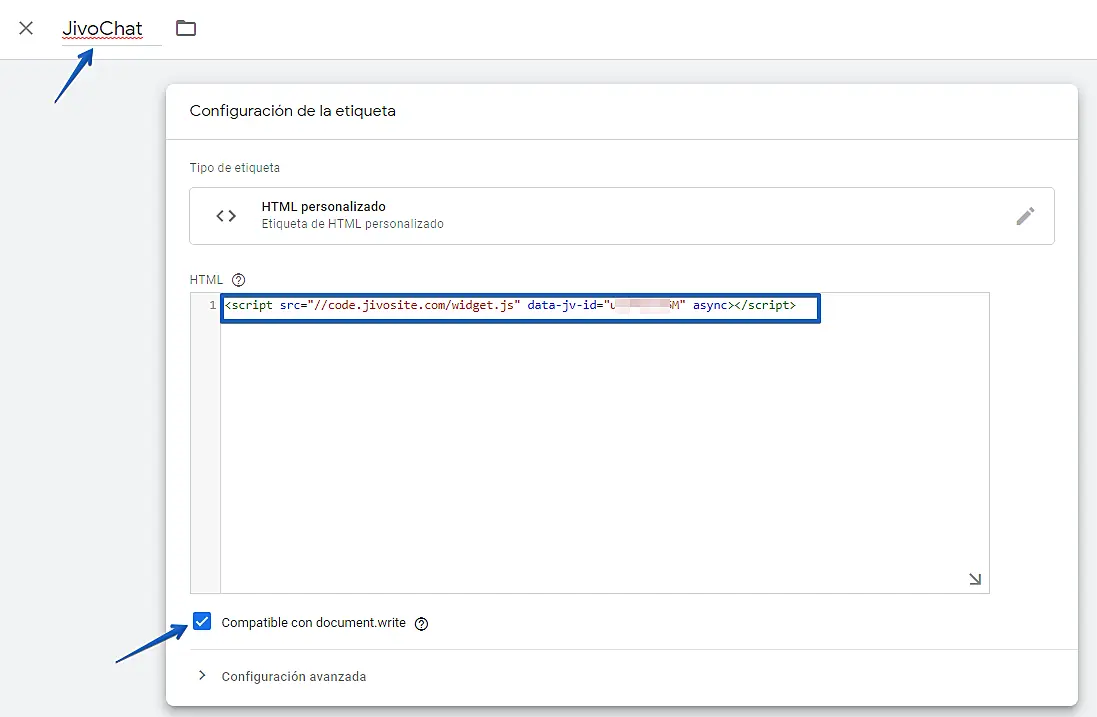Click the 'Tipo de etiqueta' label

[x=235, y=167]
